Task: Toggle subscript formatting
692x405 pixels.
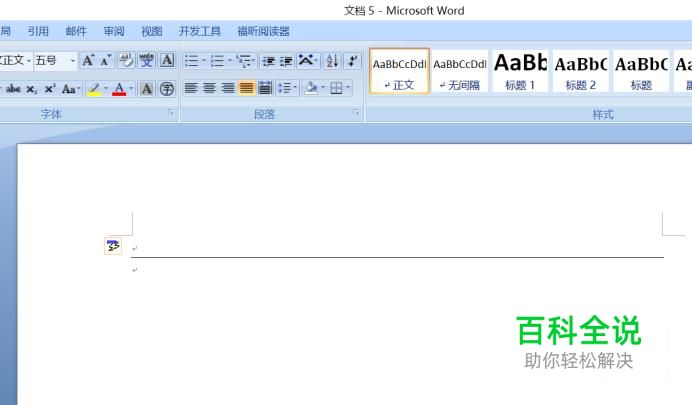Action: pos(31,89)
